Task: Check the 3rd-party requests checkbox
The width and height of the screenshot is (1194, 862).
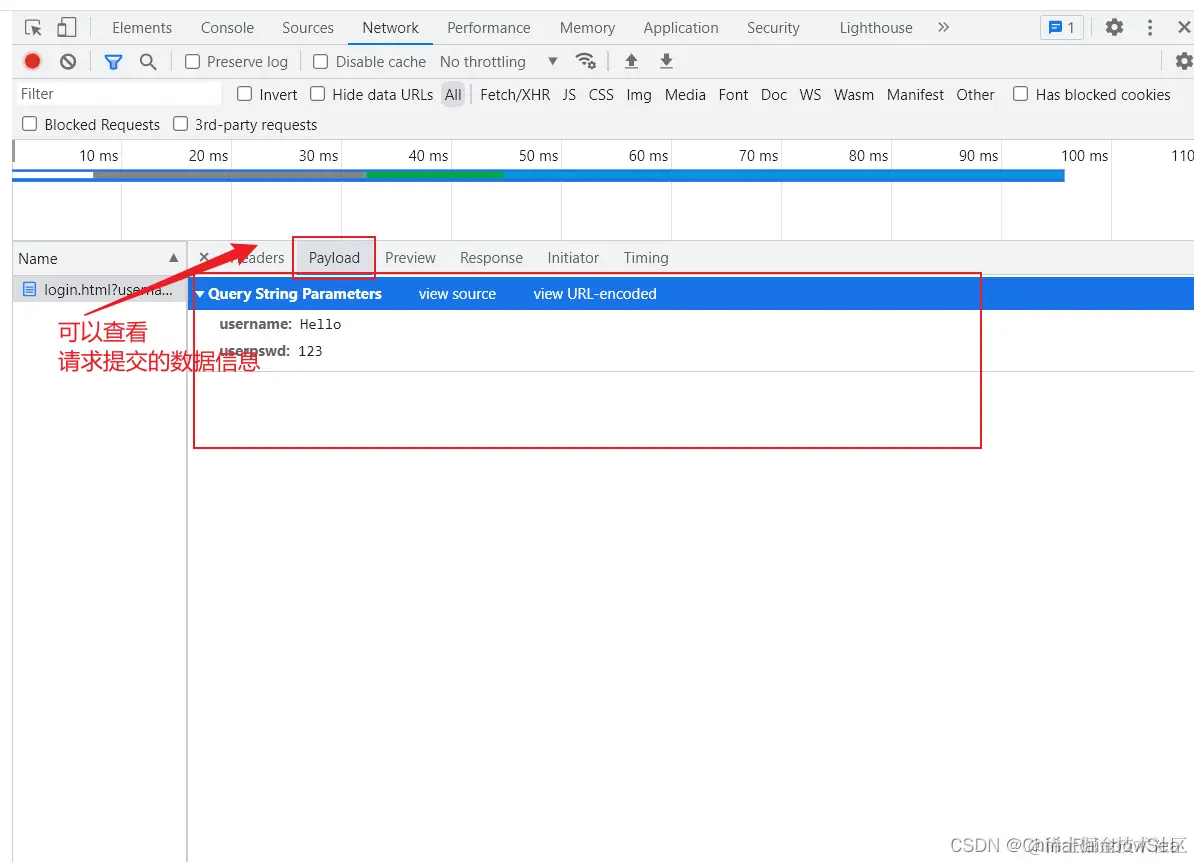Action: (180, 123)
